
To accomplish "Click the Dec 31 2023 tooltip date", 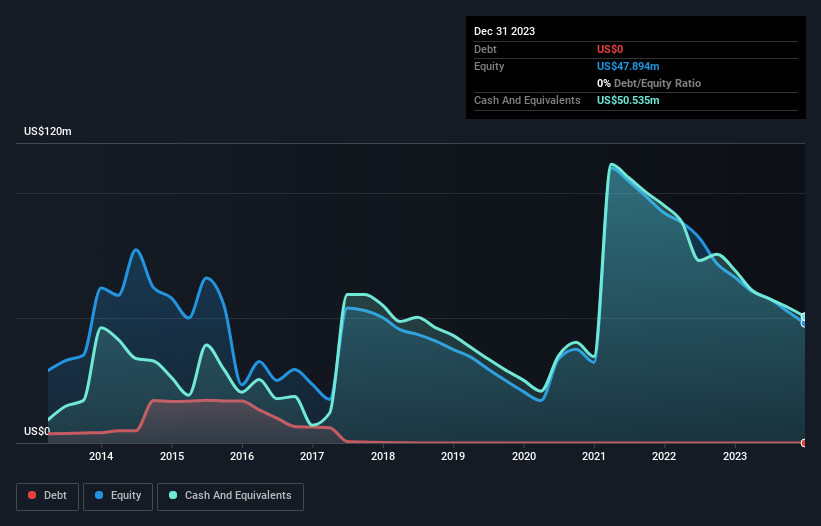I will 504,31.
